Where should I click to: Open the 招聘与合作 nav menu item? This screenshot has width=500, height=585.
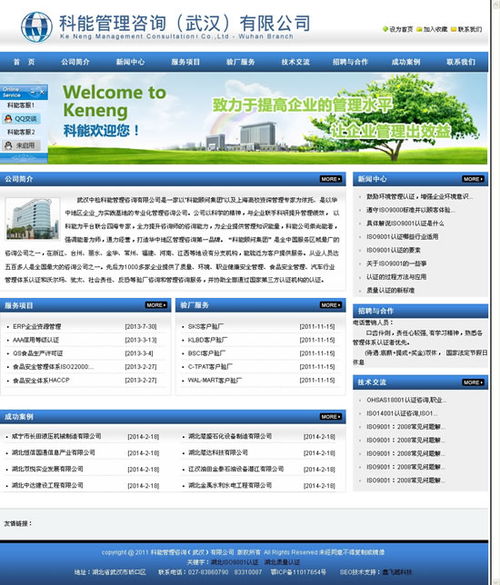350,62
